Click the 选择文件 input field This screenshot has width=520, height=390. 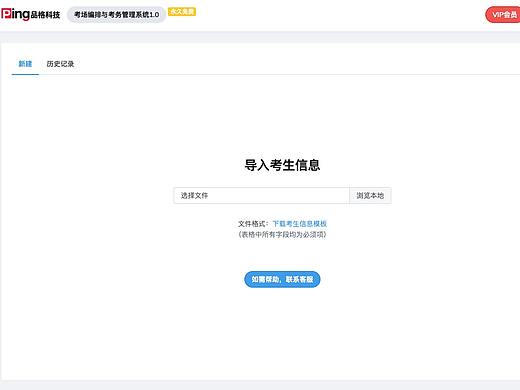tap(261, 195)
